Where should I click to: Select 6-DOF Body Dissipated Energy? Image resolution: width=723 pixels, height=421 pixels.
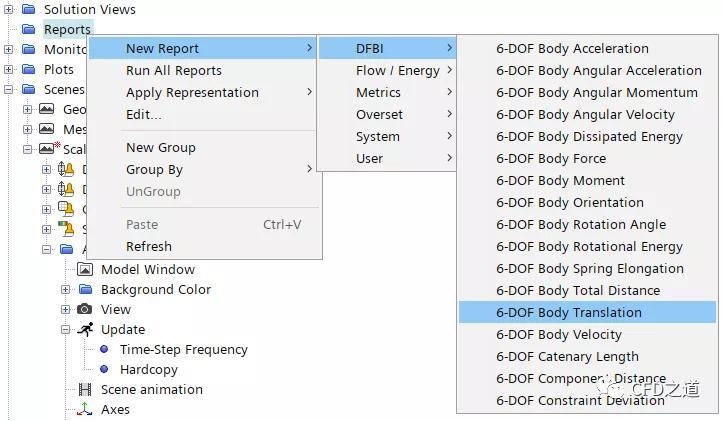pos(587,136)
